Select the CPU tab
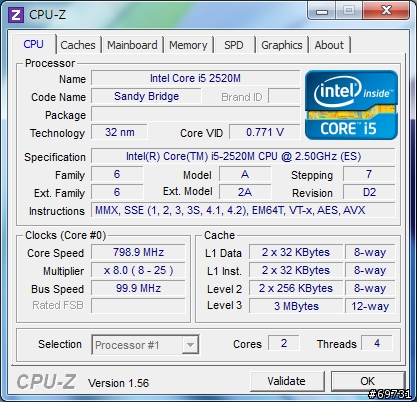The image size is (417, 402). click(33, 44)
